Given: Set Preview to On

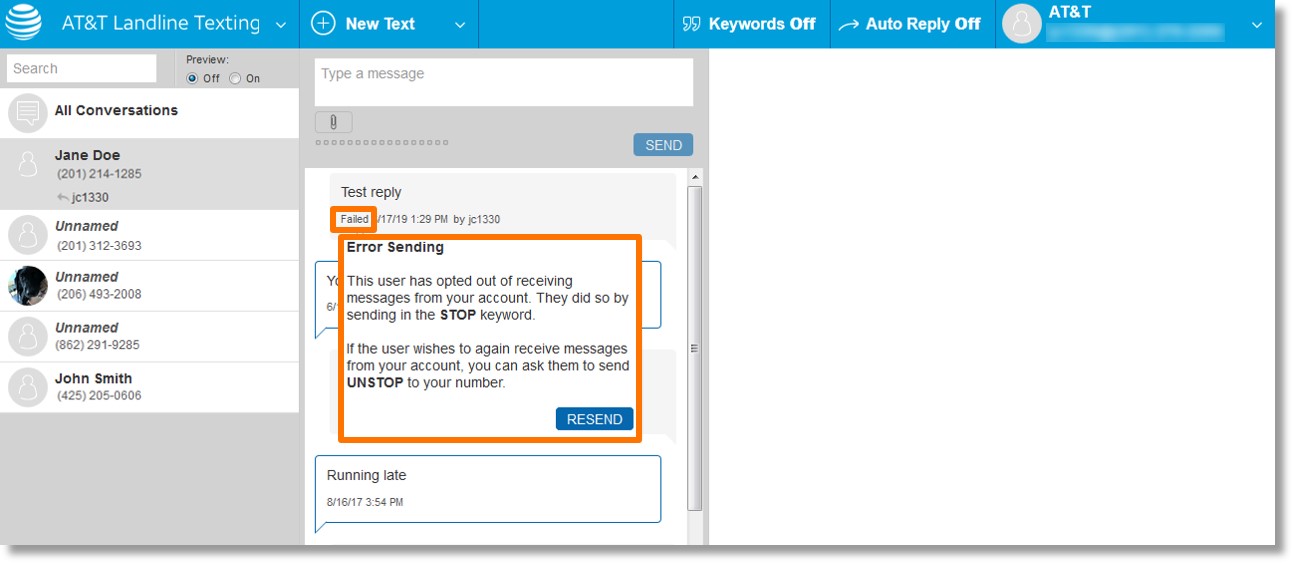Looking at the screenshot, I should (x=235, y=78).
